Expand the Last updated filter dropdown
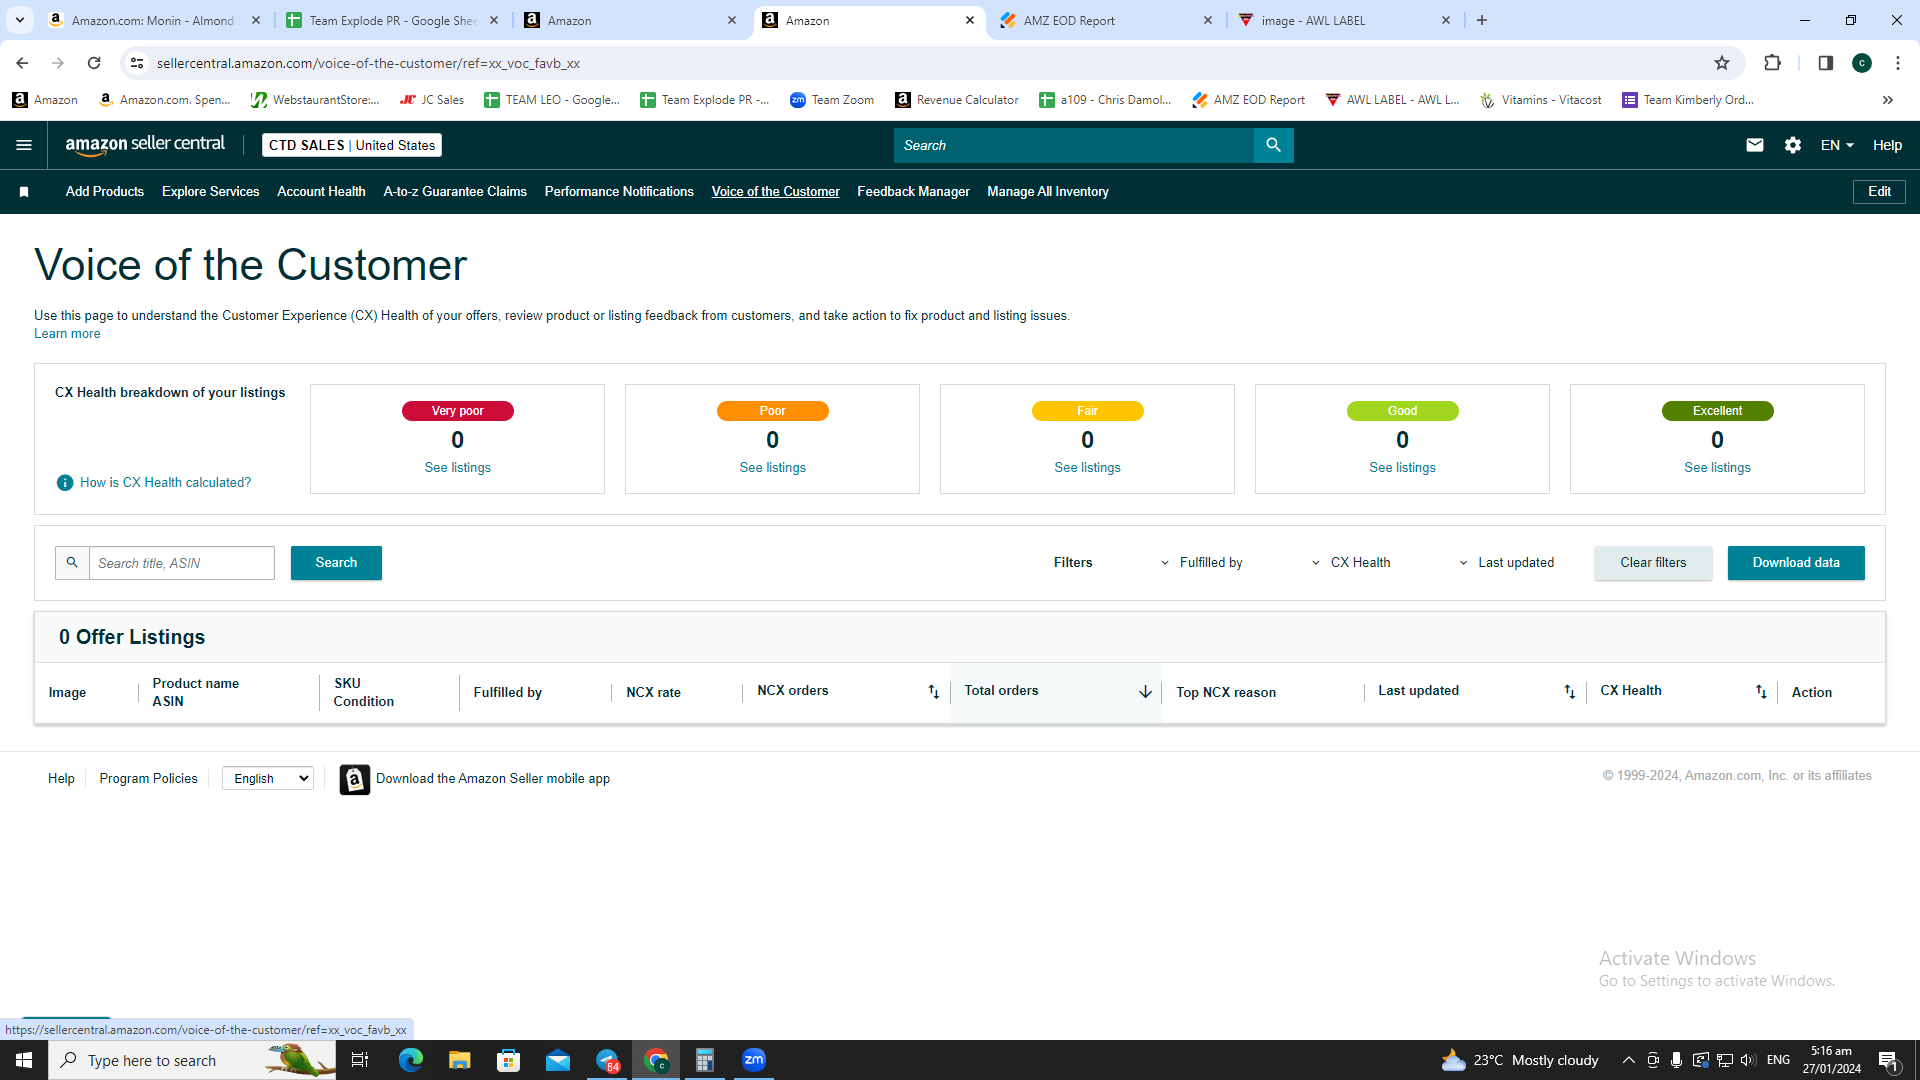This screenshot has width=1920, height=1080. coord(1507,563)
